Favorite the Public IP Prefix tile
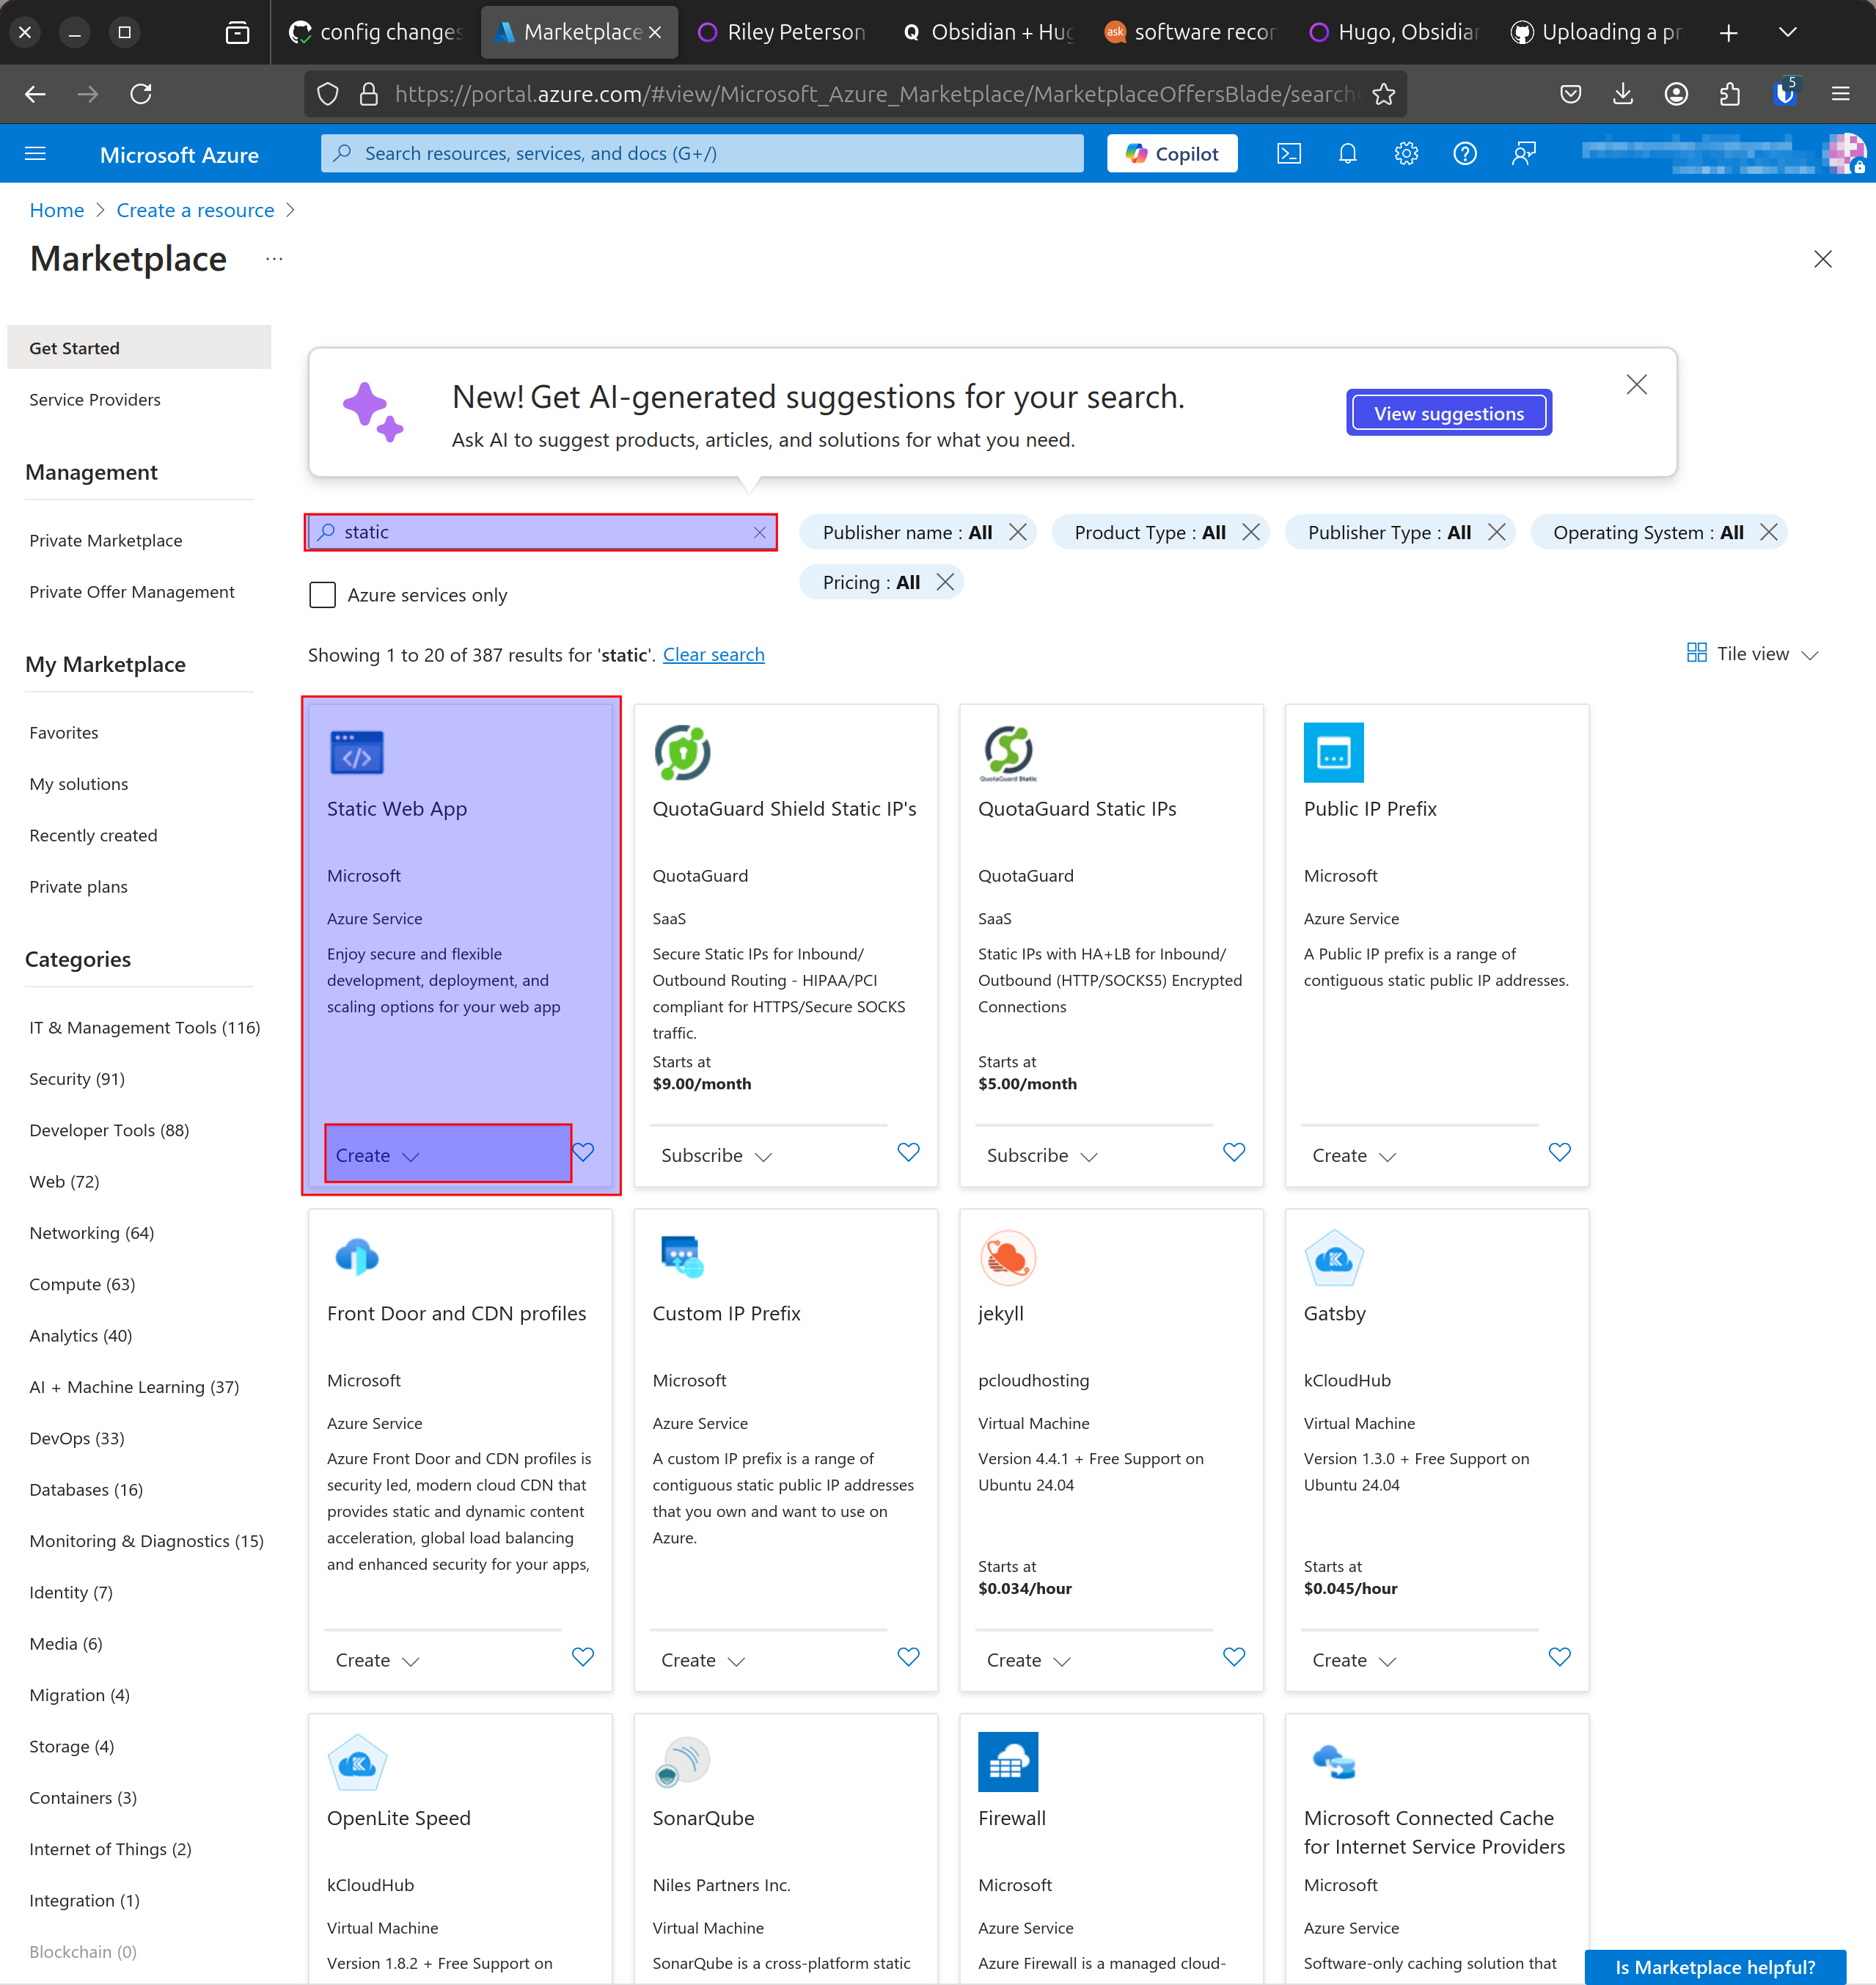The image size is (1876, 1985). (1559, 1152)
